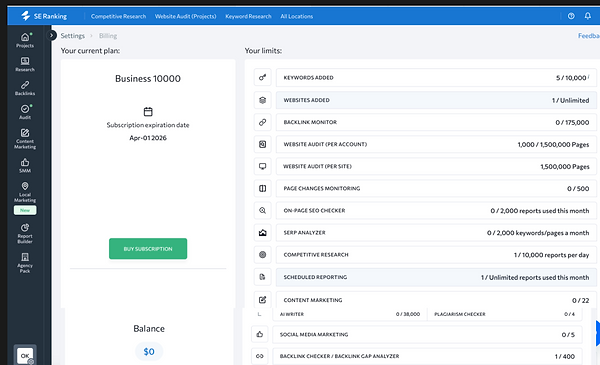Click the 5 / 10,000 keywords value
This screenshot has width=600, height=365.
point(571,78)
